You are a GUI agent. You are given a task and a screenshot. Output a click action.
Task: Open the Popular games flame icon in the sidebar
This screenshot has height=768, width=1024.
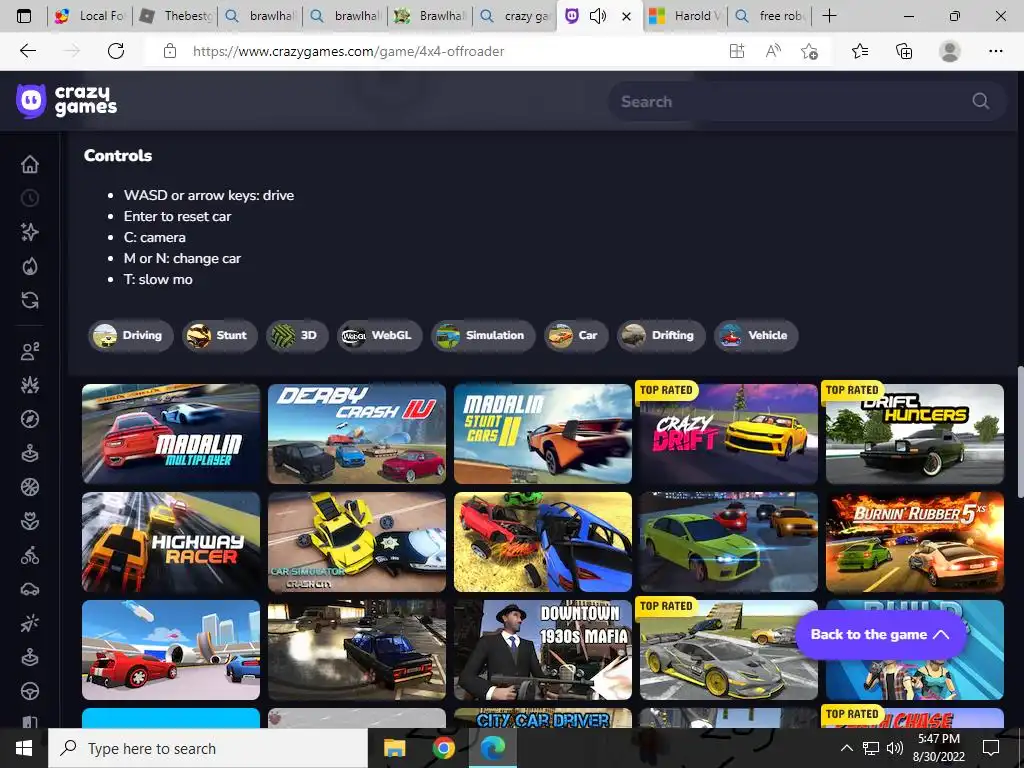30,266
